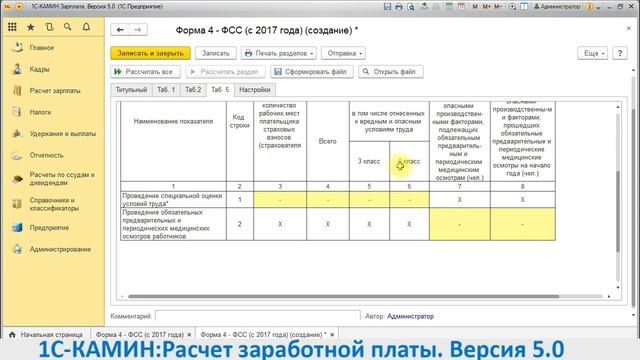Toggle the window panels layout icon
The image size is (640, 360).
pos(524,7)
